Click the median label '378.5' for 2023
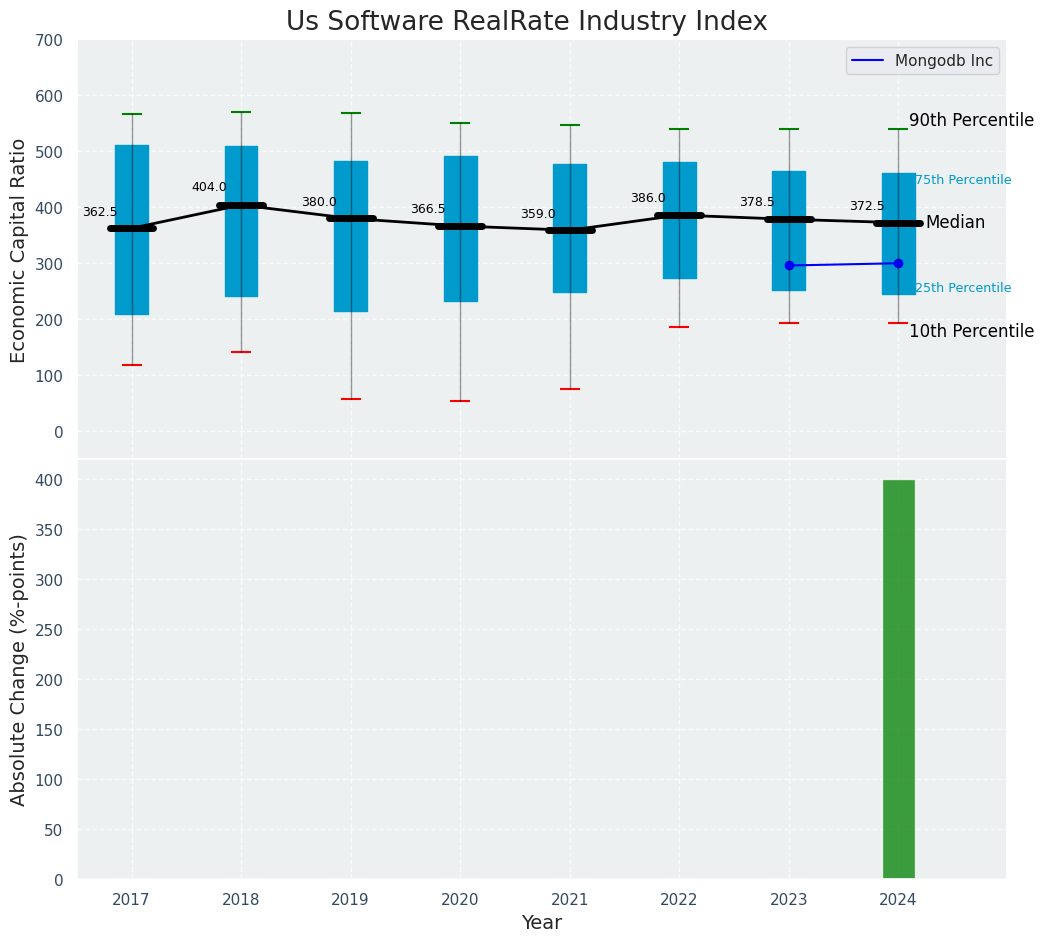Image resolution: width=1044 pixels, height=942 pixels. click(757, 202)
